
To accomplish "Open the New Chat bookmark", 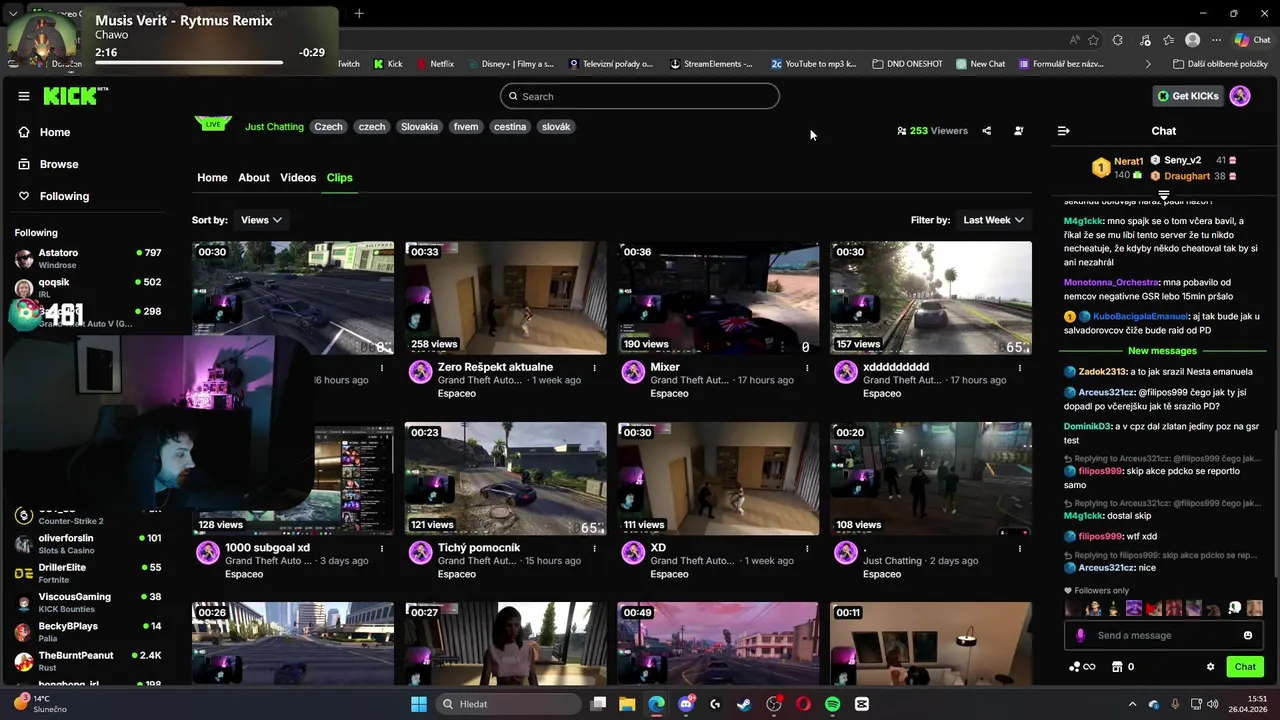I will [980, 64].
